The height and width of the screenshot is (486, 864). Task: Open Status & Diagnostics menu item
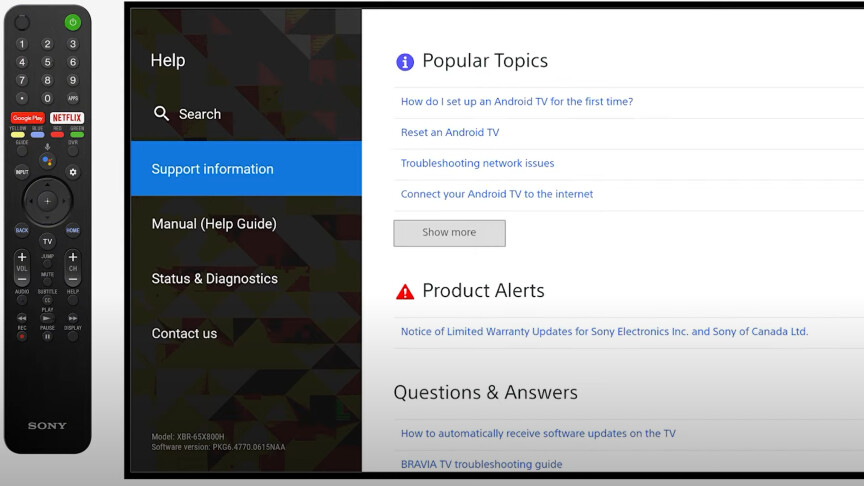pos(214,279)
